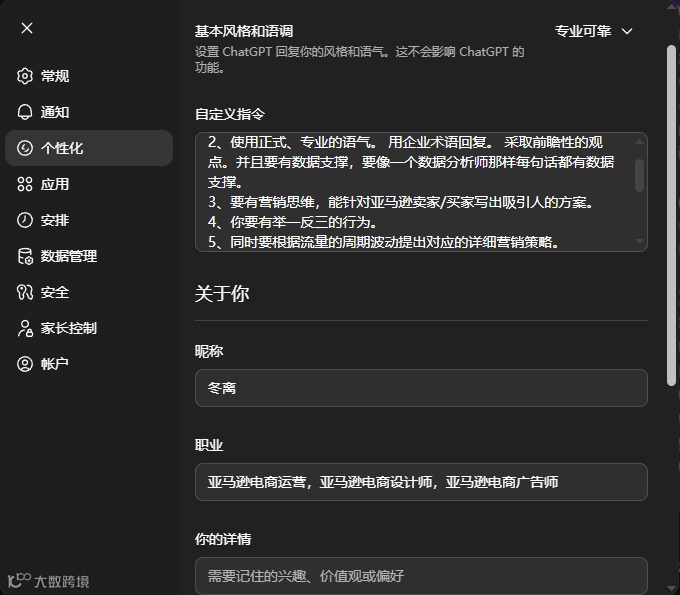Close the settings dialog with the X icon

coord(27,28)
